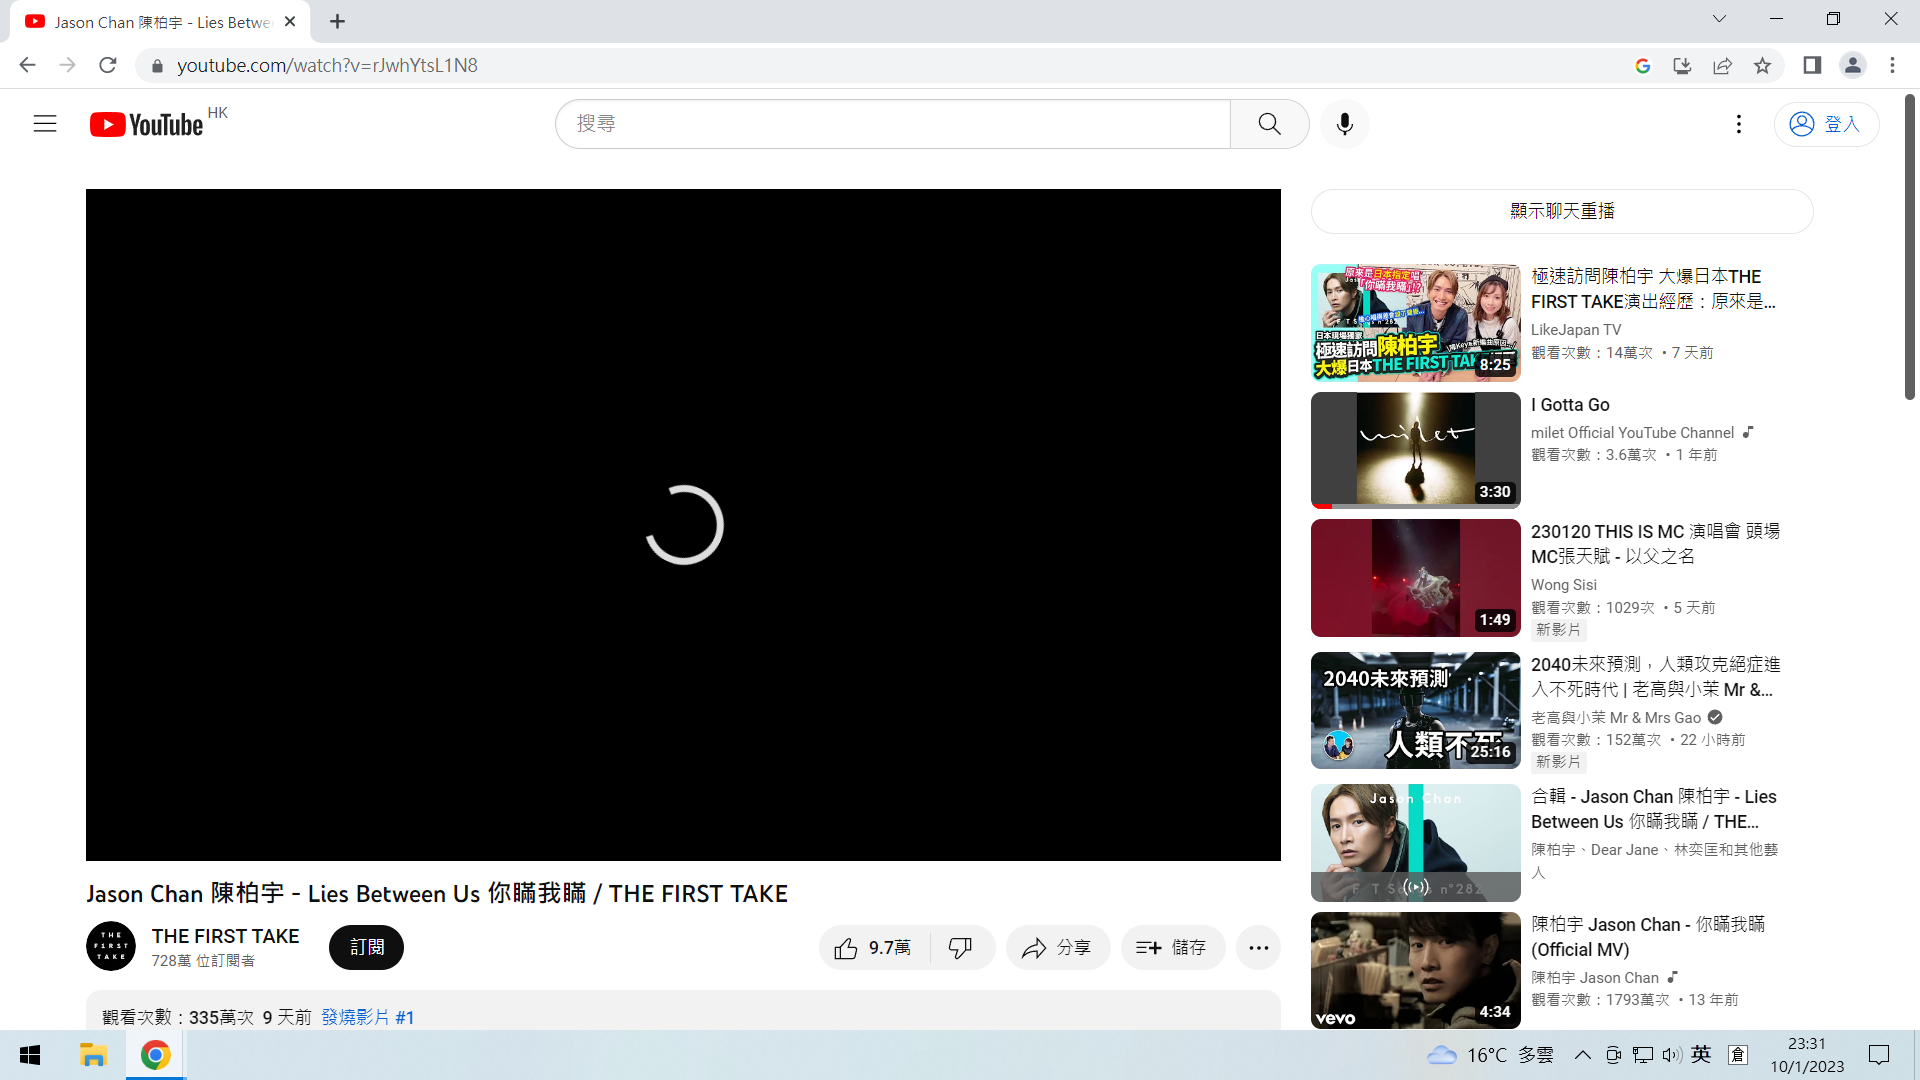Show chat replay 顯示聊天重播
The height and width of the screenshot is (1080, 1920).
tap(1562, 211)
